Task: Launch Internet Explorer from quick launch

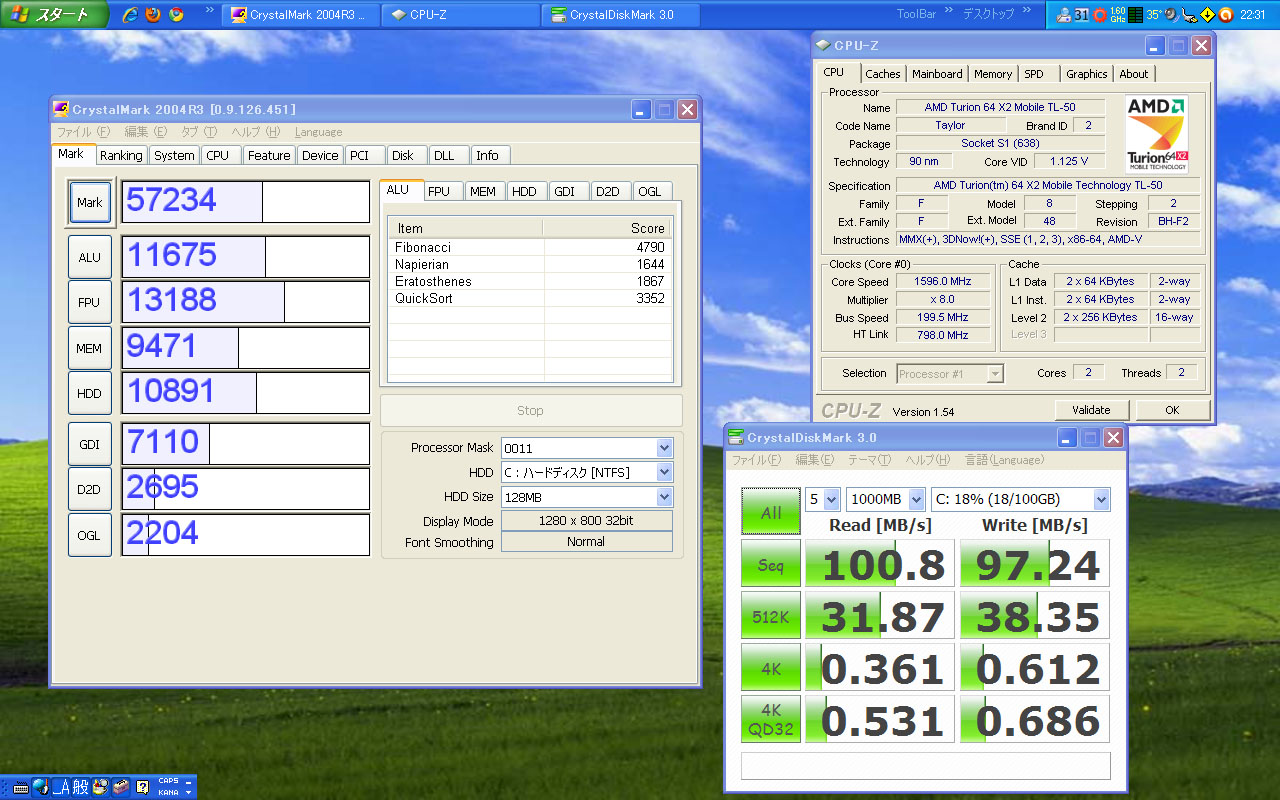Action: pyautogui.click(x=130, y=14)
